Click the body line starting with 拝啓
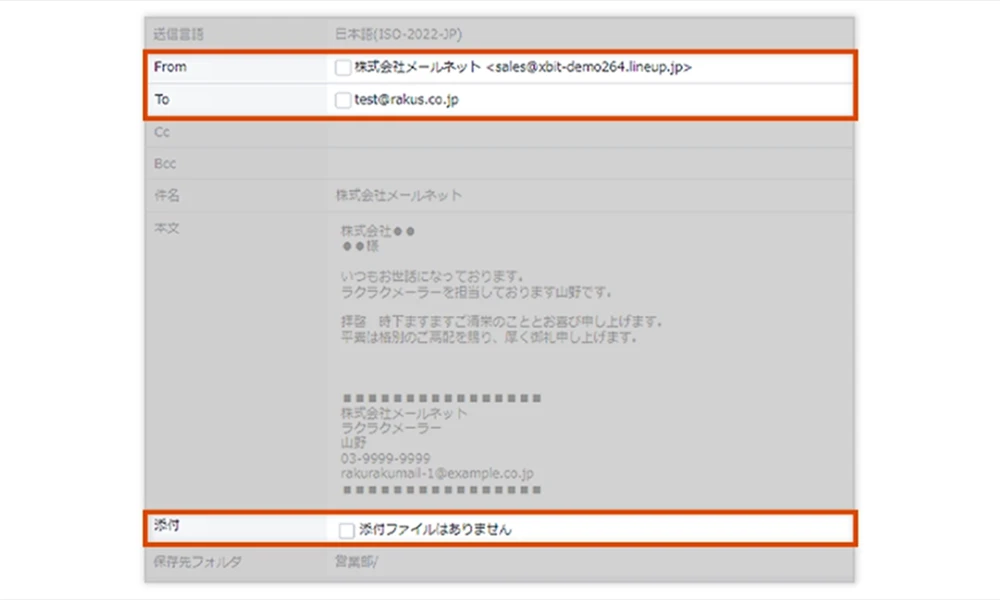This screenshot has height=600, width=1000. coord(502,322)
